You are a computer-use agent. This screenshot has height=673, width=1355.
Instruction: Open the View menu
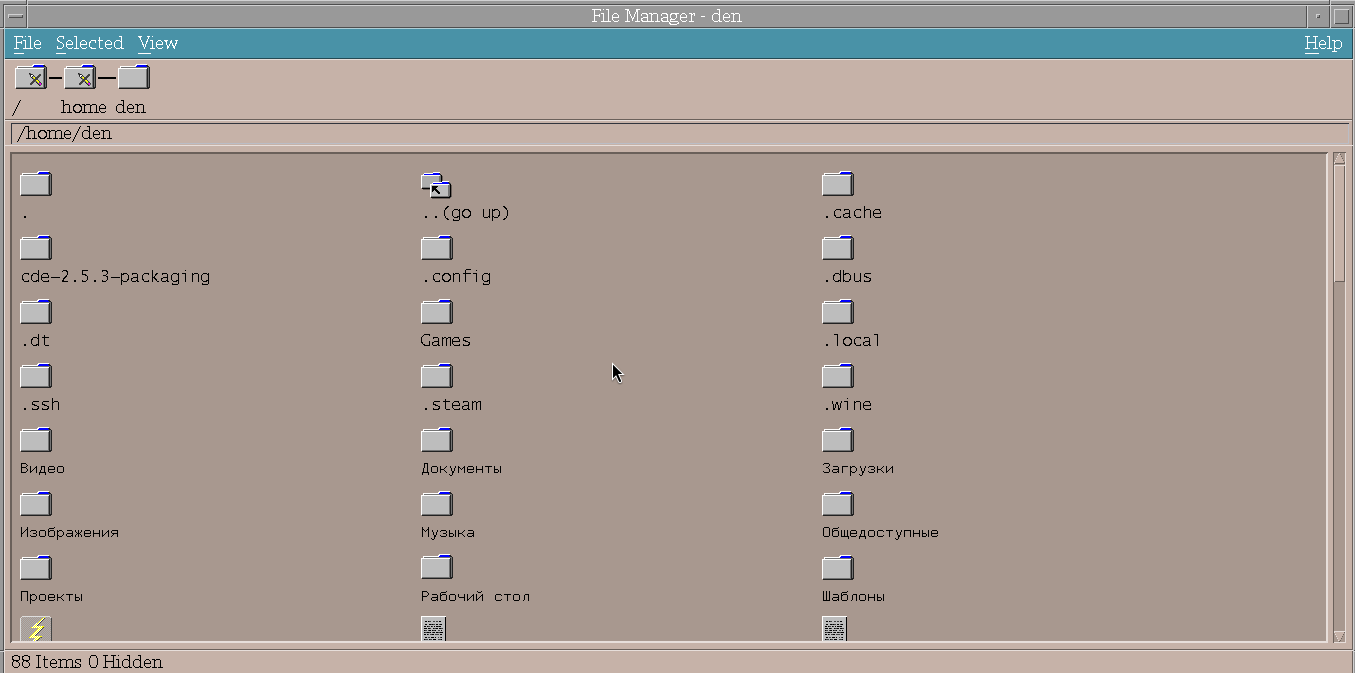coord(158,43)
